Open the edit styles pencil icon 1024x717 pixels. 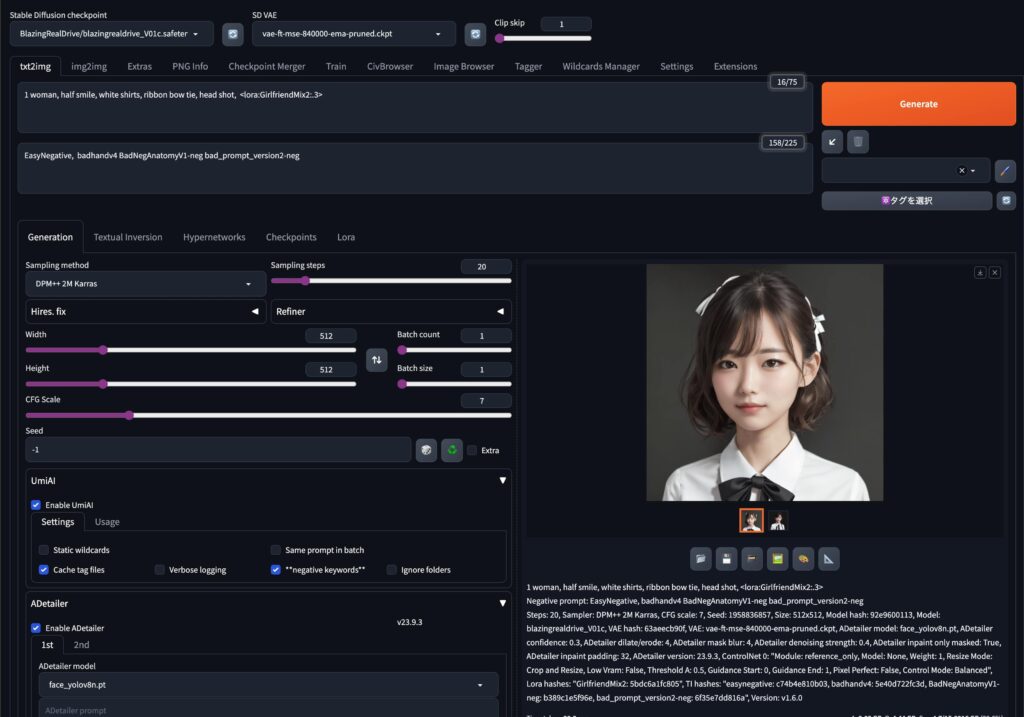click(1005, 171)
